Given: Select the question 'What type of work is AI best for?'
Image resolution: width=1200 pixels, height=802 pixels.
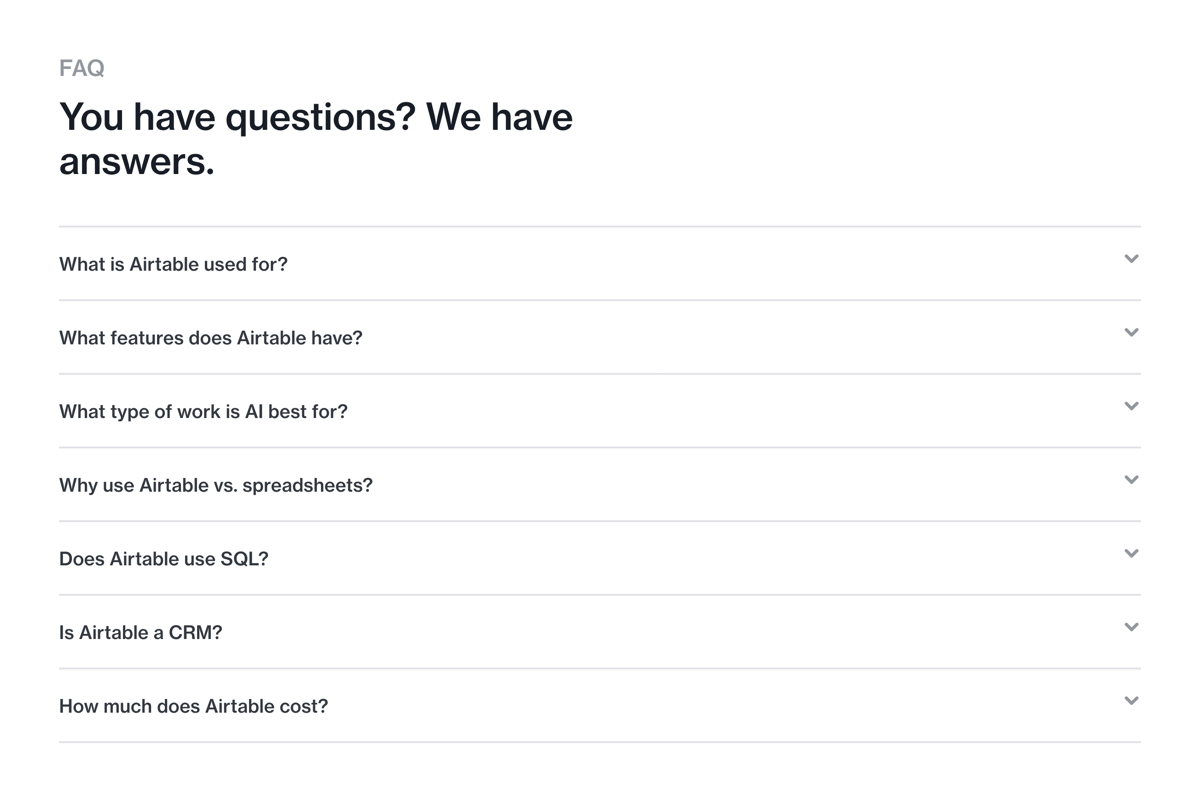Looking at the screenshot, I should click(203, 411).
